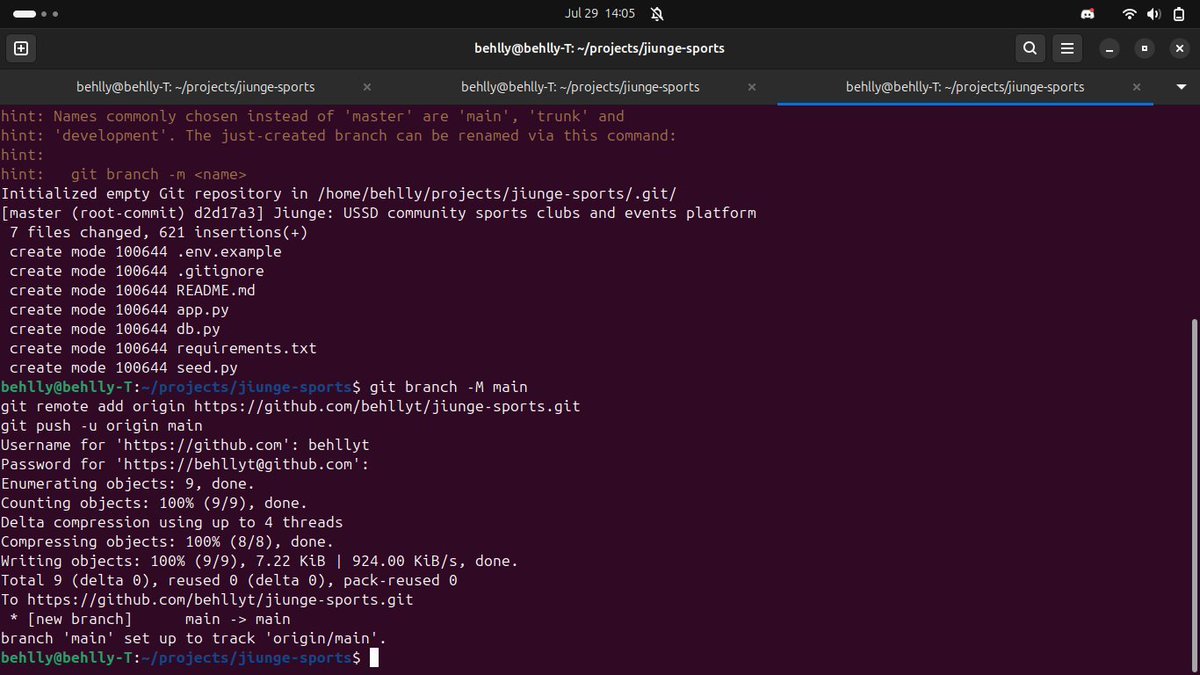Minimize the terminal window
The width and height of the screenshot is (1200, 675).
tap(1109, 48)
